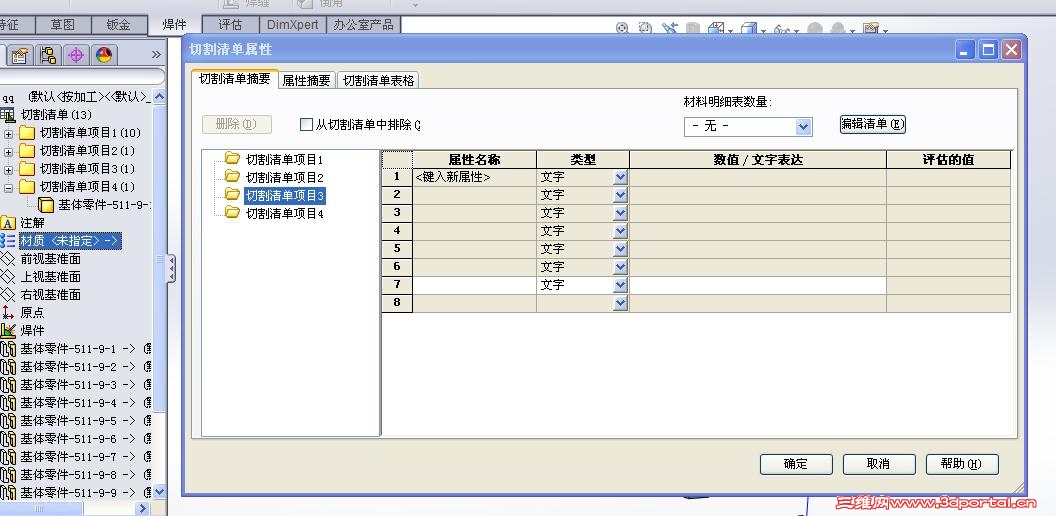The height and width of the screenshot is (516, 1056).
Task: Open 材料明细表数量 dropdown
Action: coord(803,127)
